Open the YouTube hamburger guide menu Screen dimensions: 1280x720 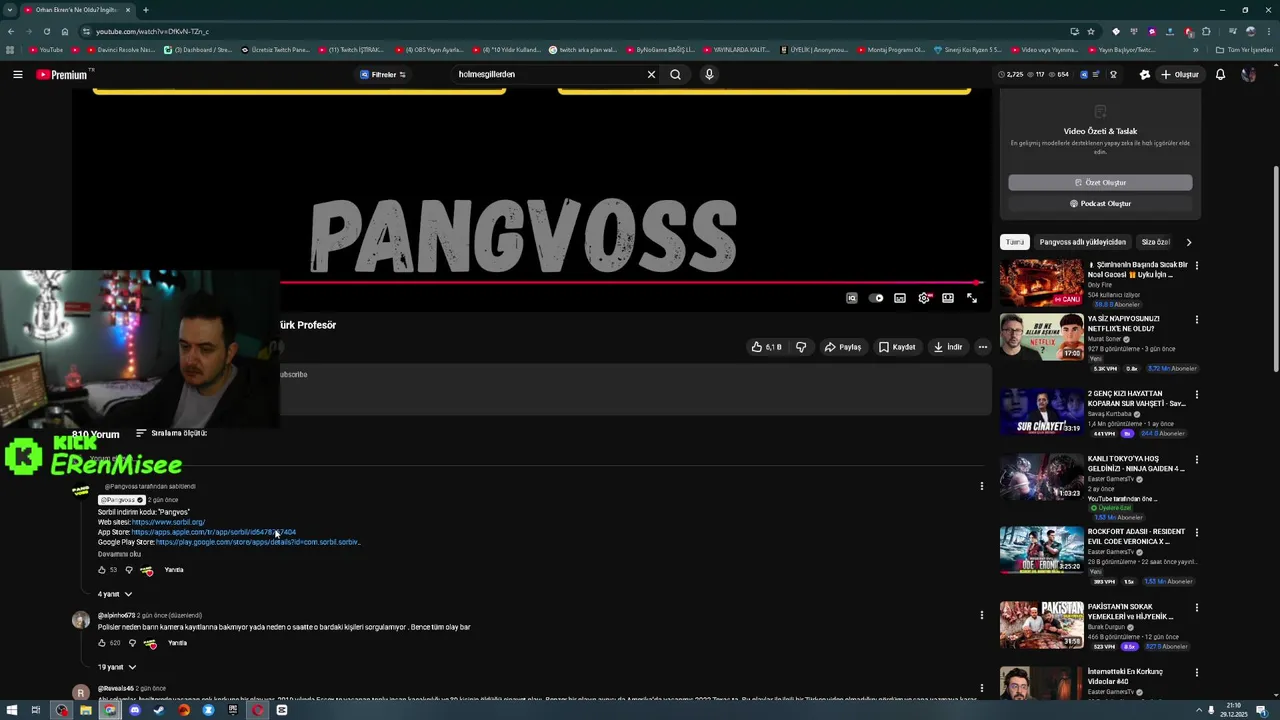pos(17,74)
